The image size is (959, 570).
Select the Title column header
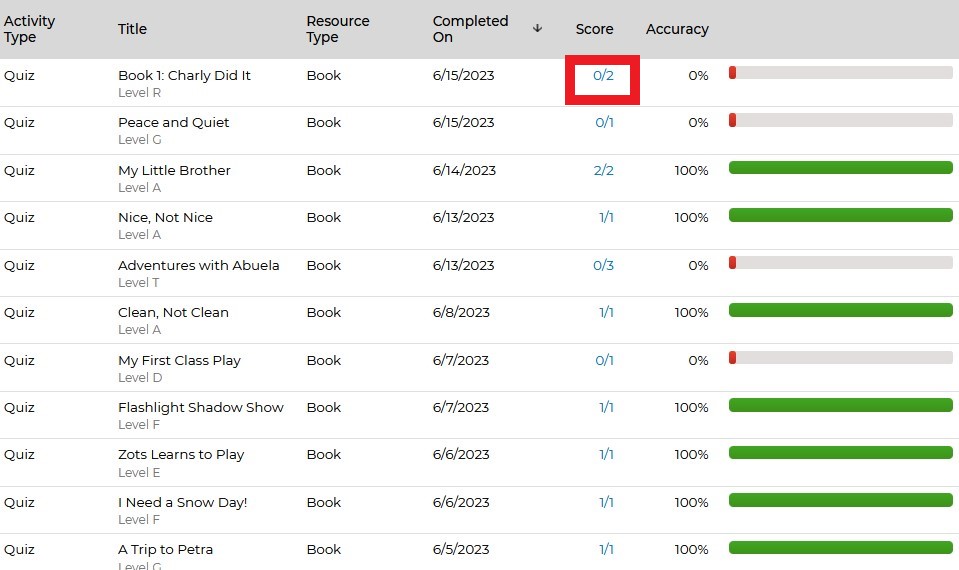132,29
